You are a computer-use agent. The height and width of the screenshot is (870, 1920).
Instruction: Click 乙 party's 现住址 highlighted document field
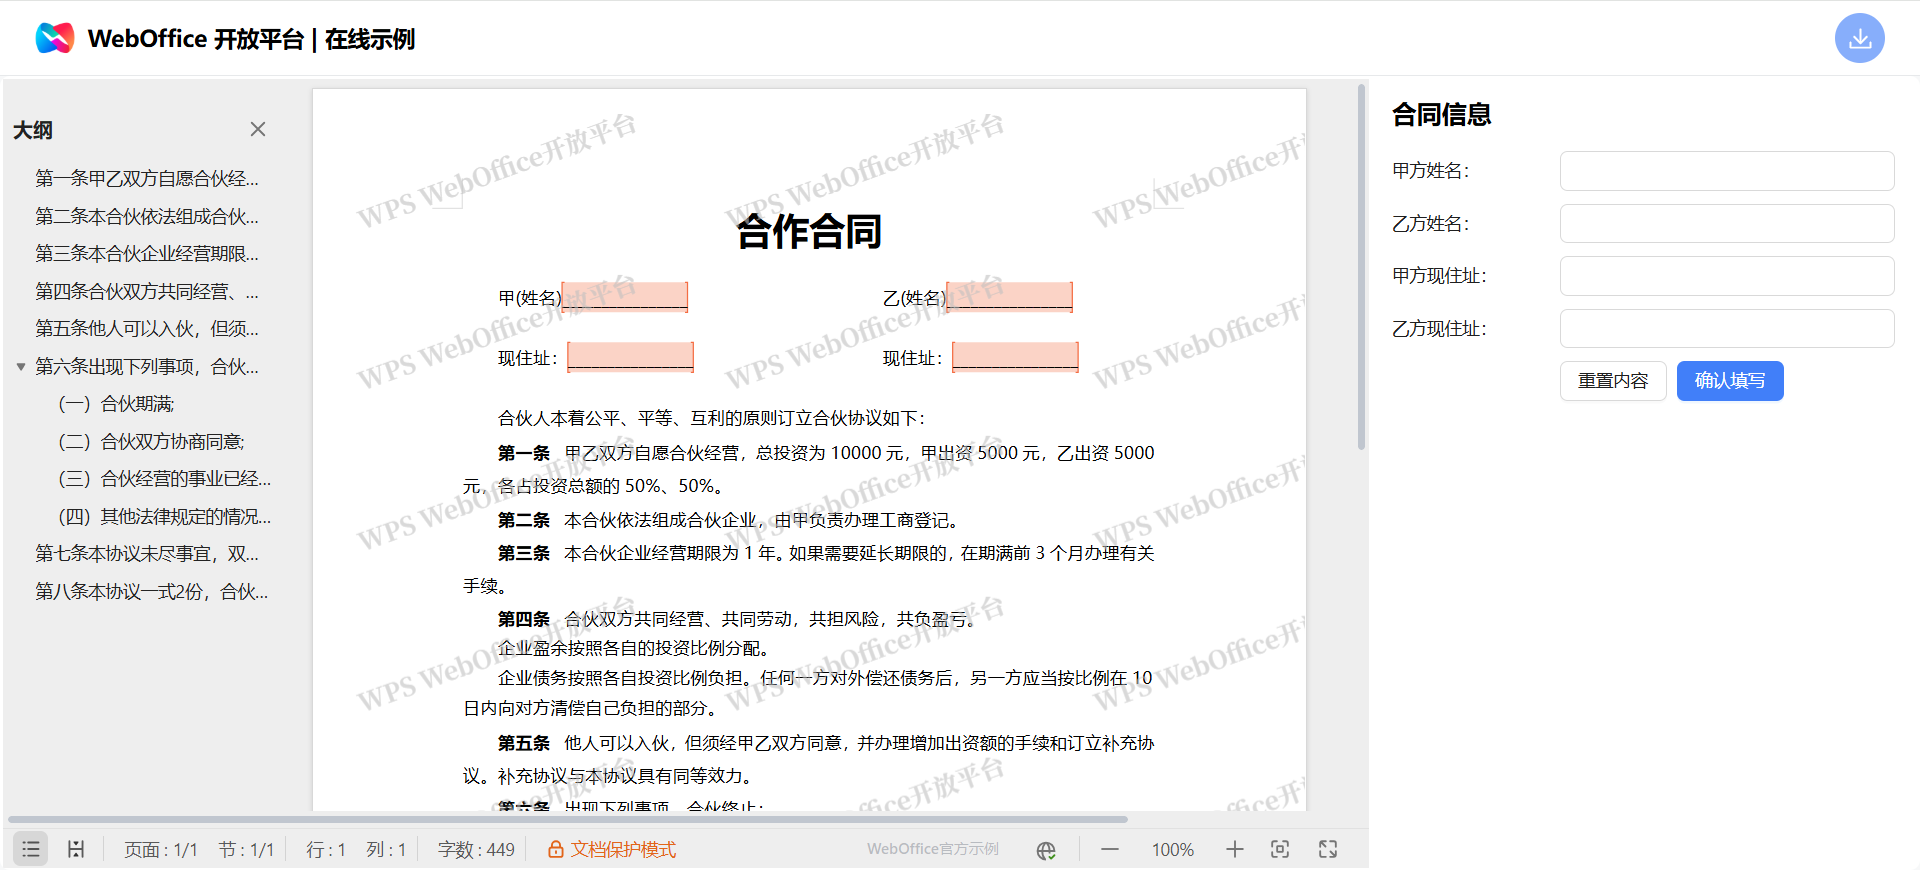pyautogui.click(x=1015, y=357)
